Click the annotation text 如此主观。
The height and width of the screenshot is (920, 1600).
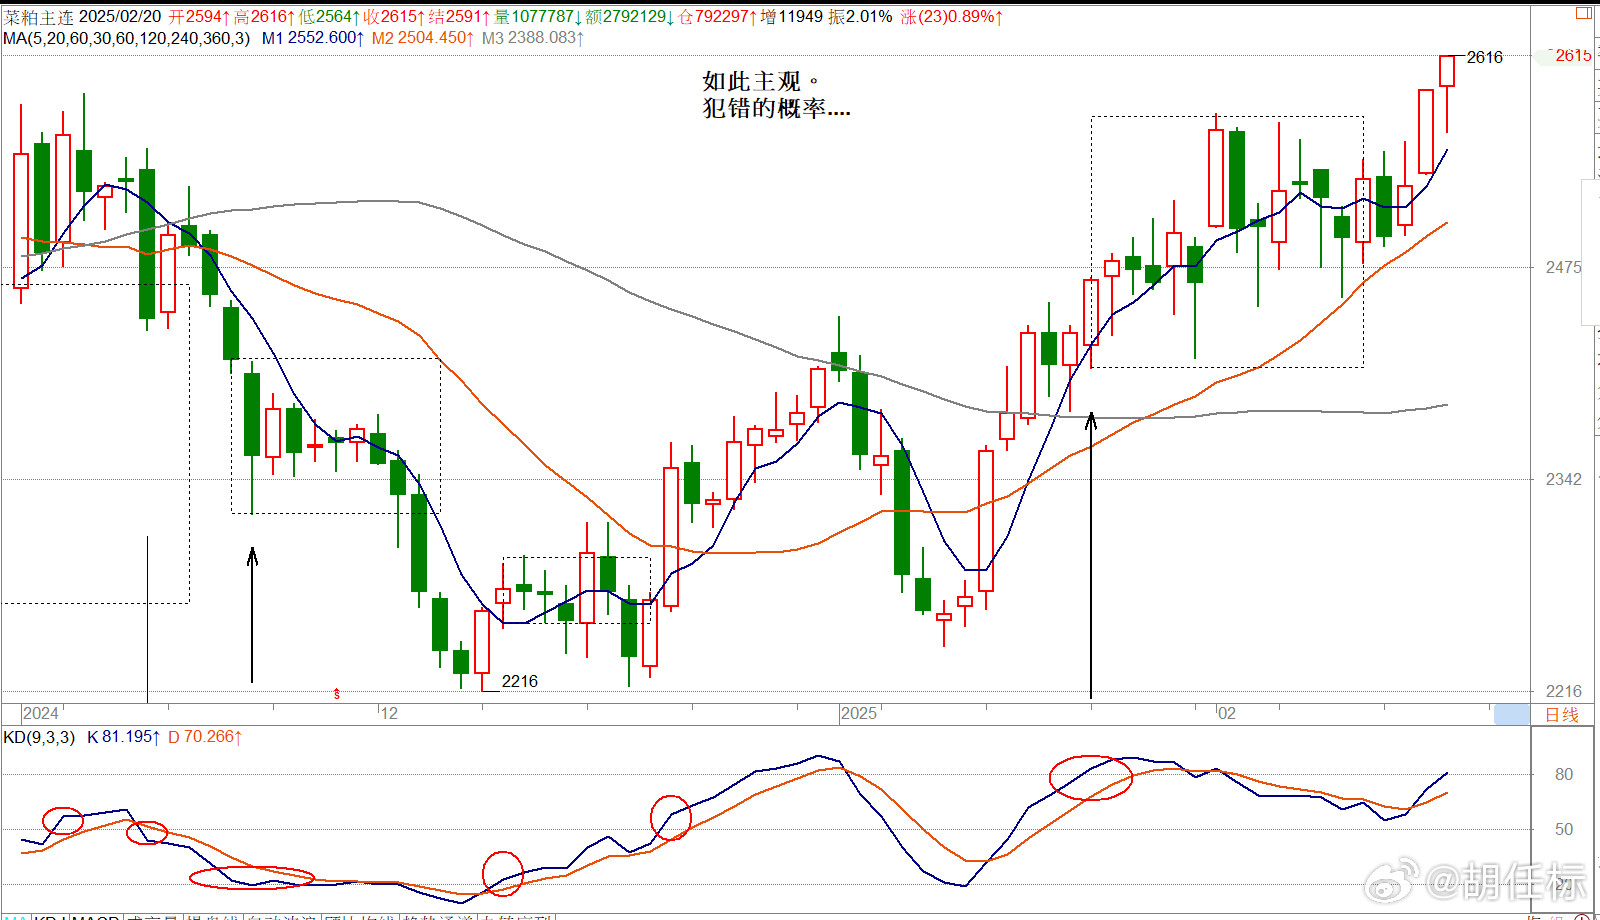pyautogui.click(x=760, y=81)
